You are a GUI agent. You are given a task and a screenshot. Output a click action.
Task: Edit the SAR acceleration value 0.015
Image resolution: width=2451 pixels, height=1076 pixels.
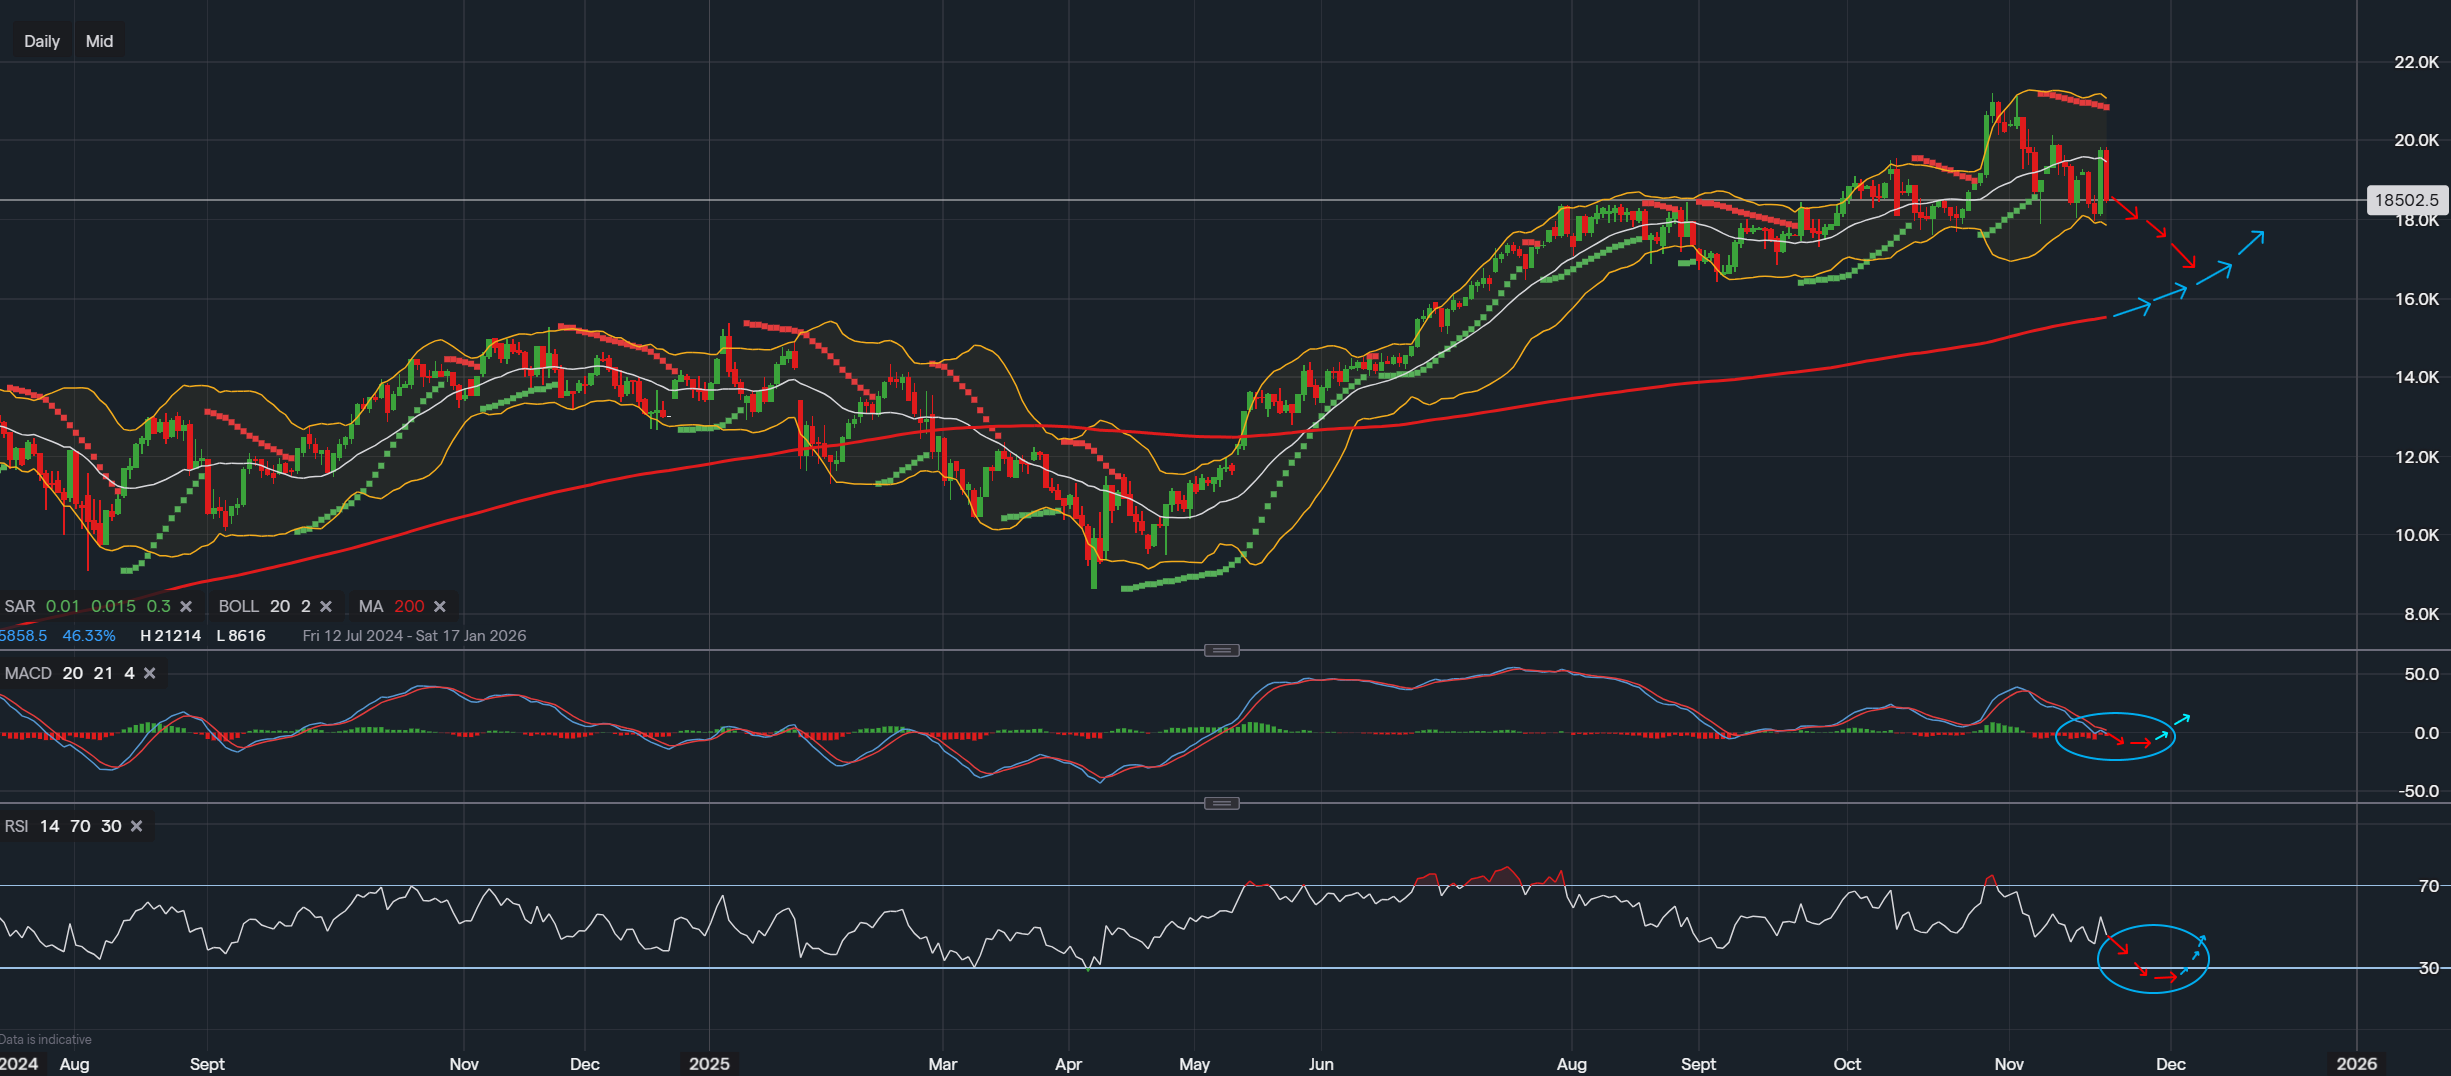click(x=113, y=606)
